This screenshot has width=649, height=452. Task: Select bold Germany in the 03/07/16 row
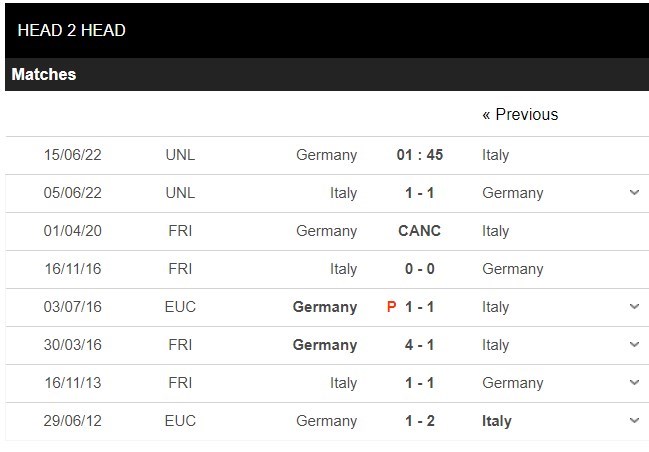tap(325, 307)
